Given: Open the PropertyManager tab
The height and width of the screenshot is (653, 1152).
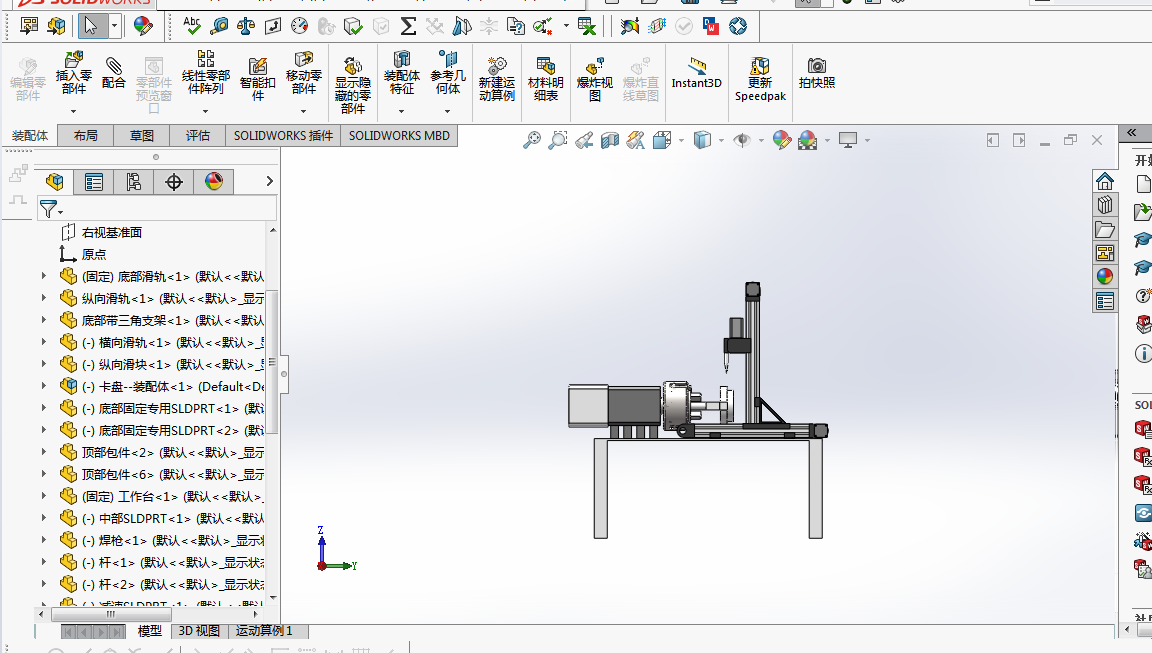Looking at the screenshot, I should click(x=94, y=181).
